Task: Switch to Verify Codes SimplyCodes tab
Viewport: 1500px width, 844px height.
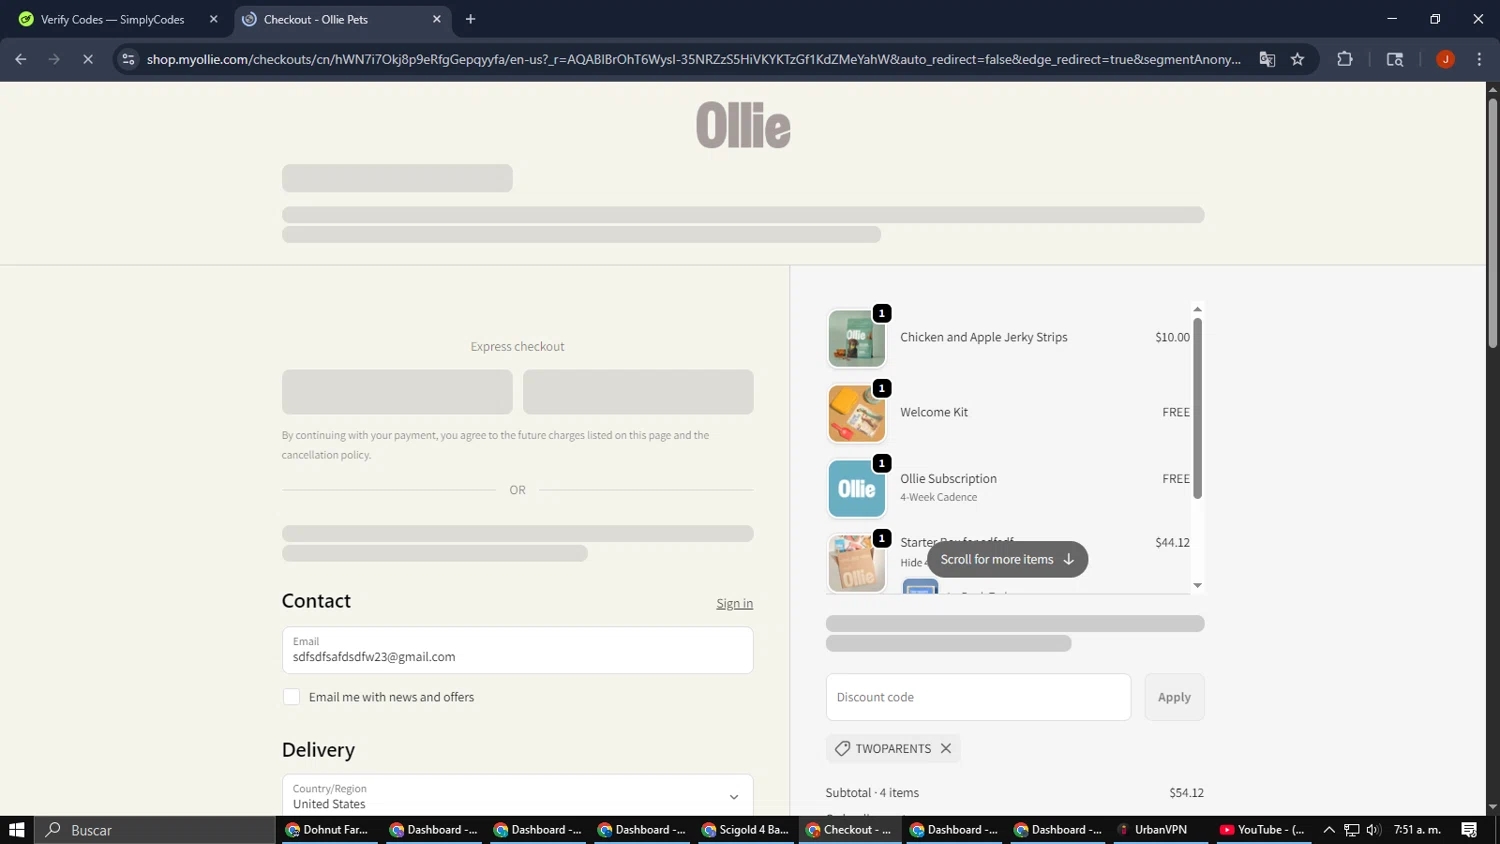Action: 112,19
